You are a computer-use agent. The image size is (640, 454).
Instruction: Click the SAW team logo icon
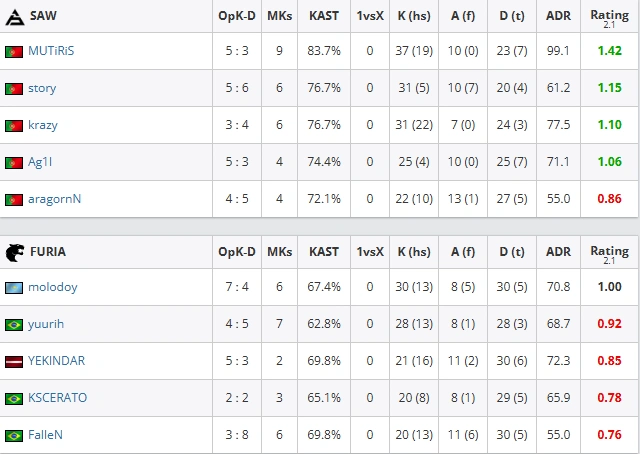click(15, 17)
